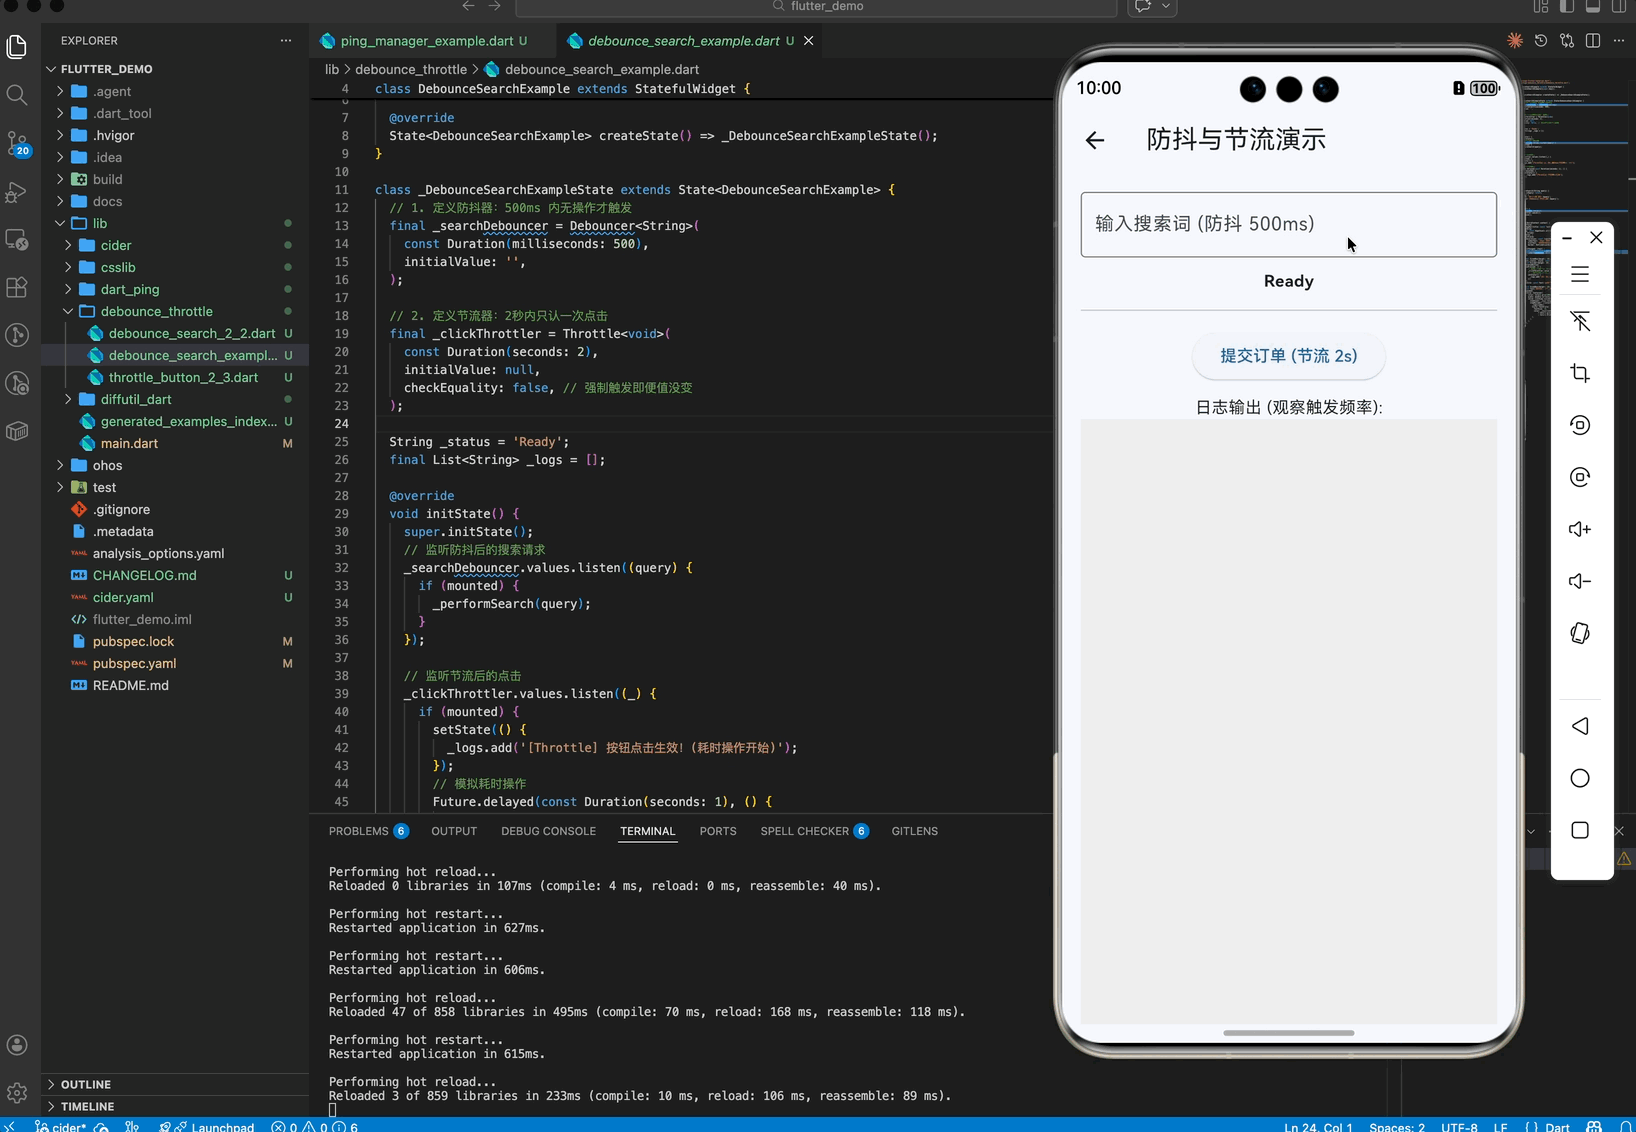Tap the 提交订单 (节流 2s) button

click(1288, 356)
